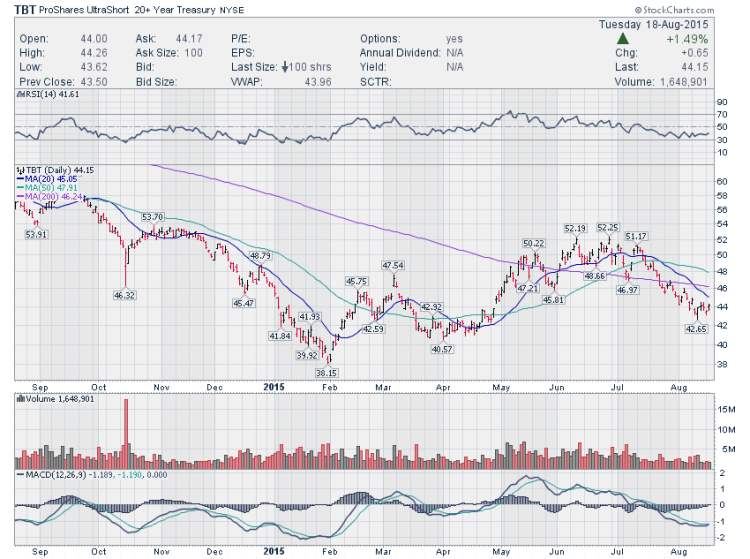Click the Tuesday 18-Aug-2015 date

click(653, 24)
